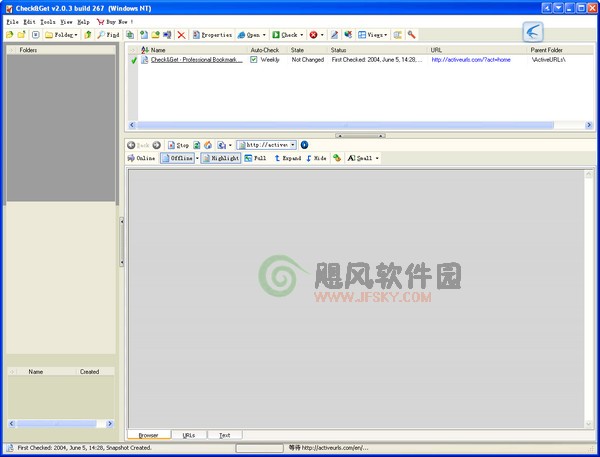This screenshot has width=600, height=457.
Task: Open the Tools menu
Action: (48, 22)
